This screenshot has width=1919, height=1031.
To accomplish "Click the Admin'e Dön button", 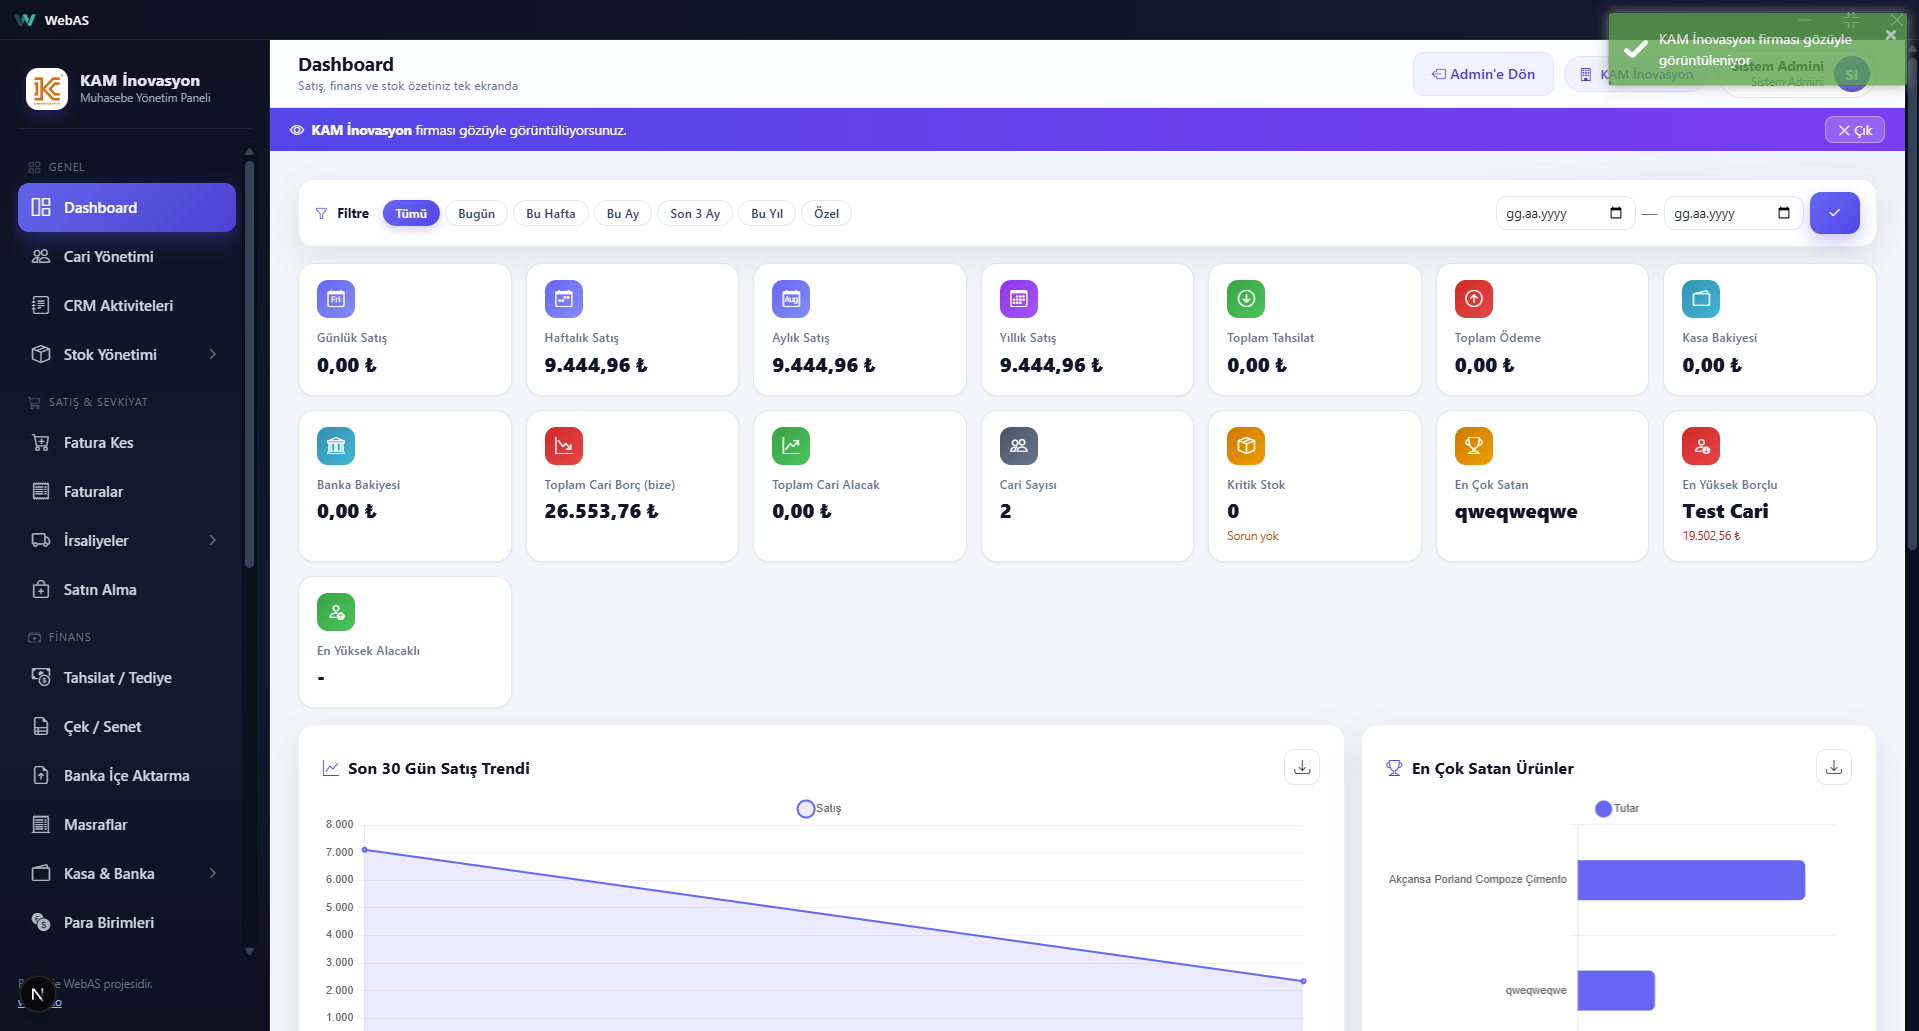I will pos(1483,74).
